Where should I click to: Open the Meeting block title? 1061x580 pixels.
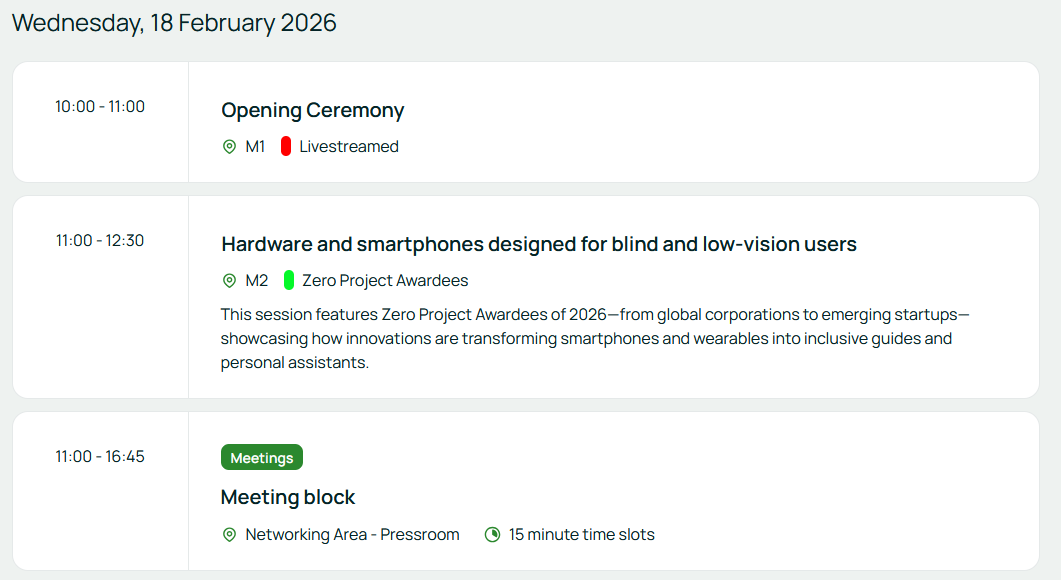click(288, 497)
